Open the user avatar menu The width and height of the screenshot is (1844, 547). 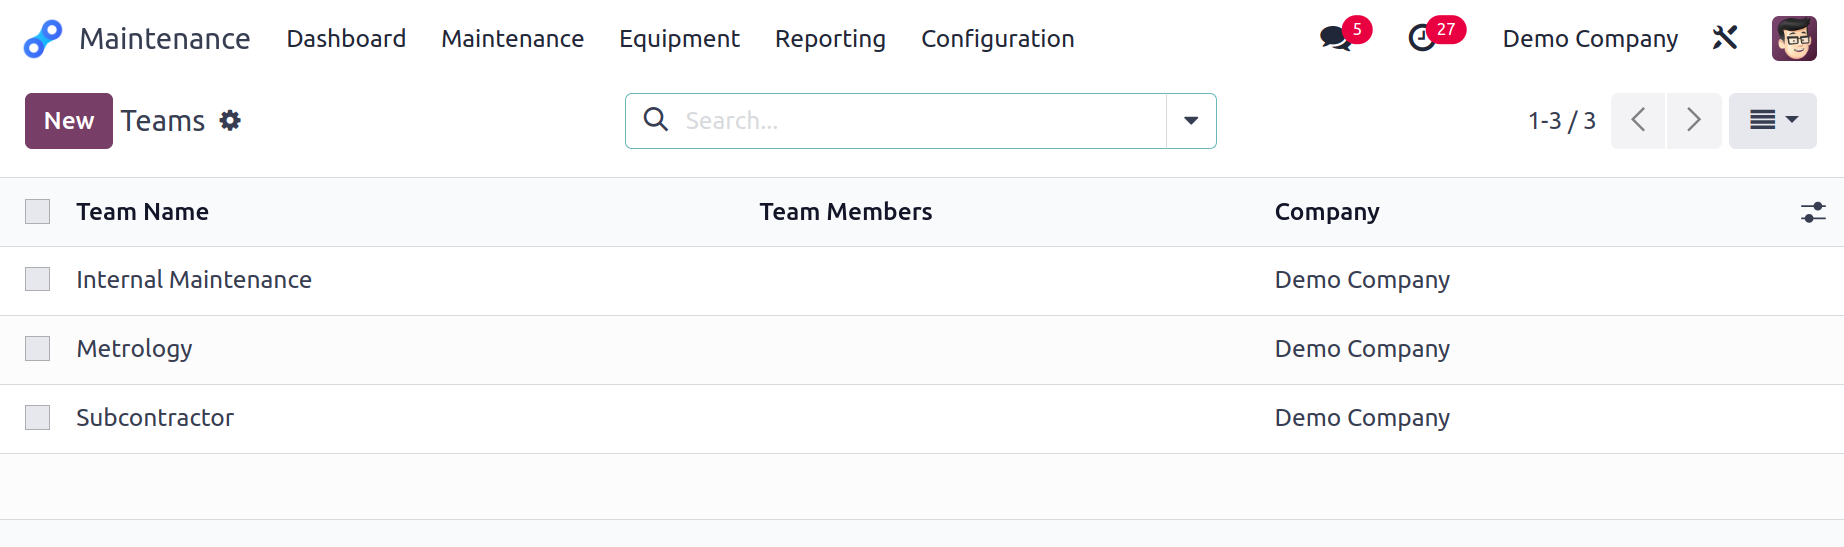point(1794,39)
